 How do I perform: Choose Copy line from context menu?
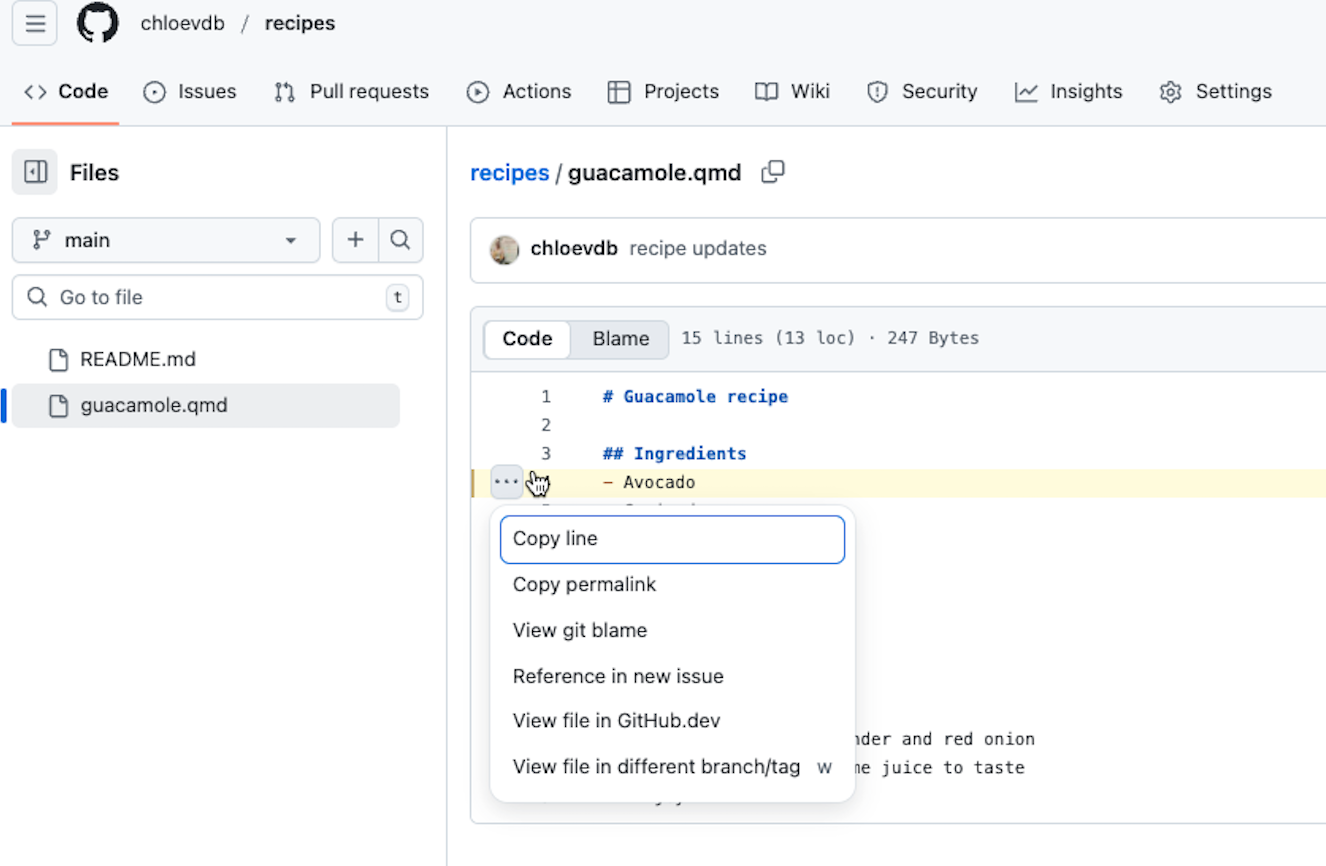pyautogui.click(x=672, y=539)
